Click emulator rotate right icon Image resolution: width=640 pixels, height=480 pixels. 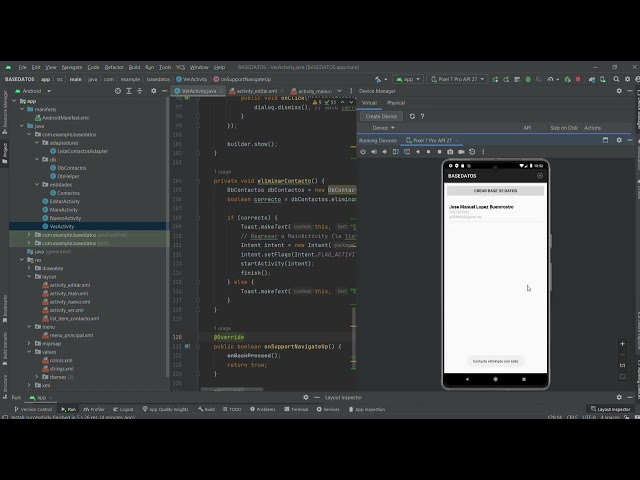[407, 151]
